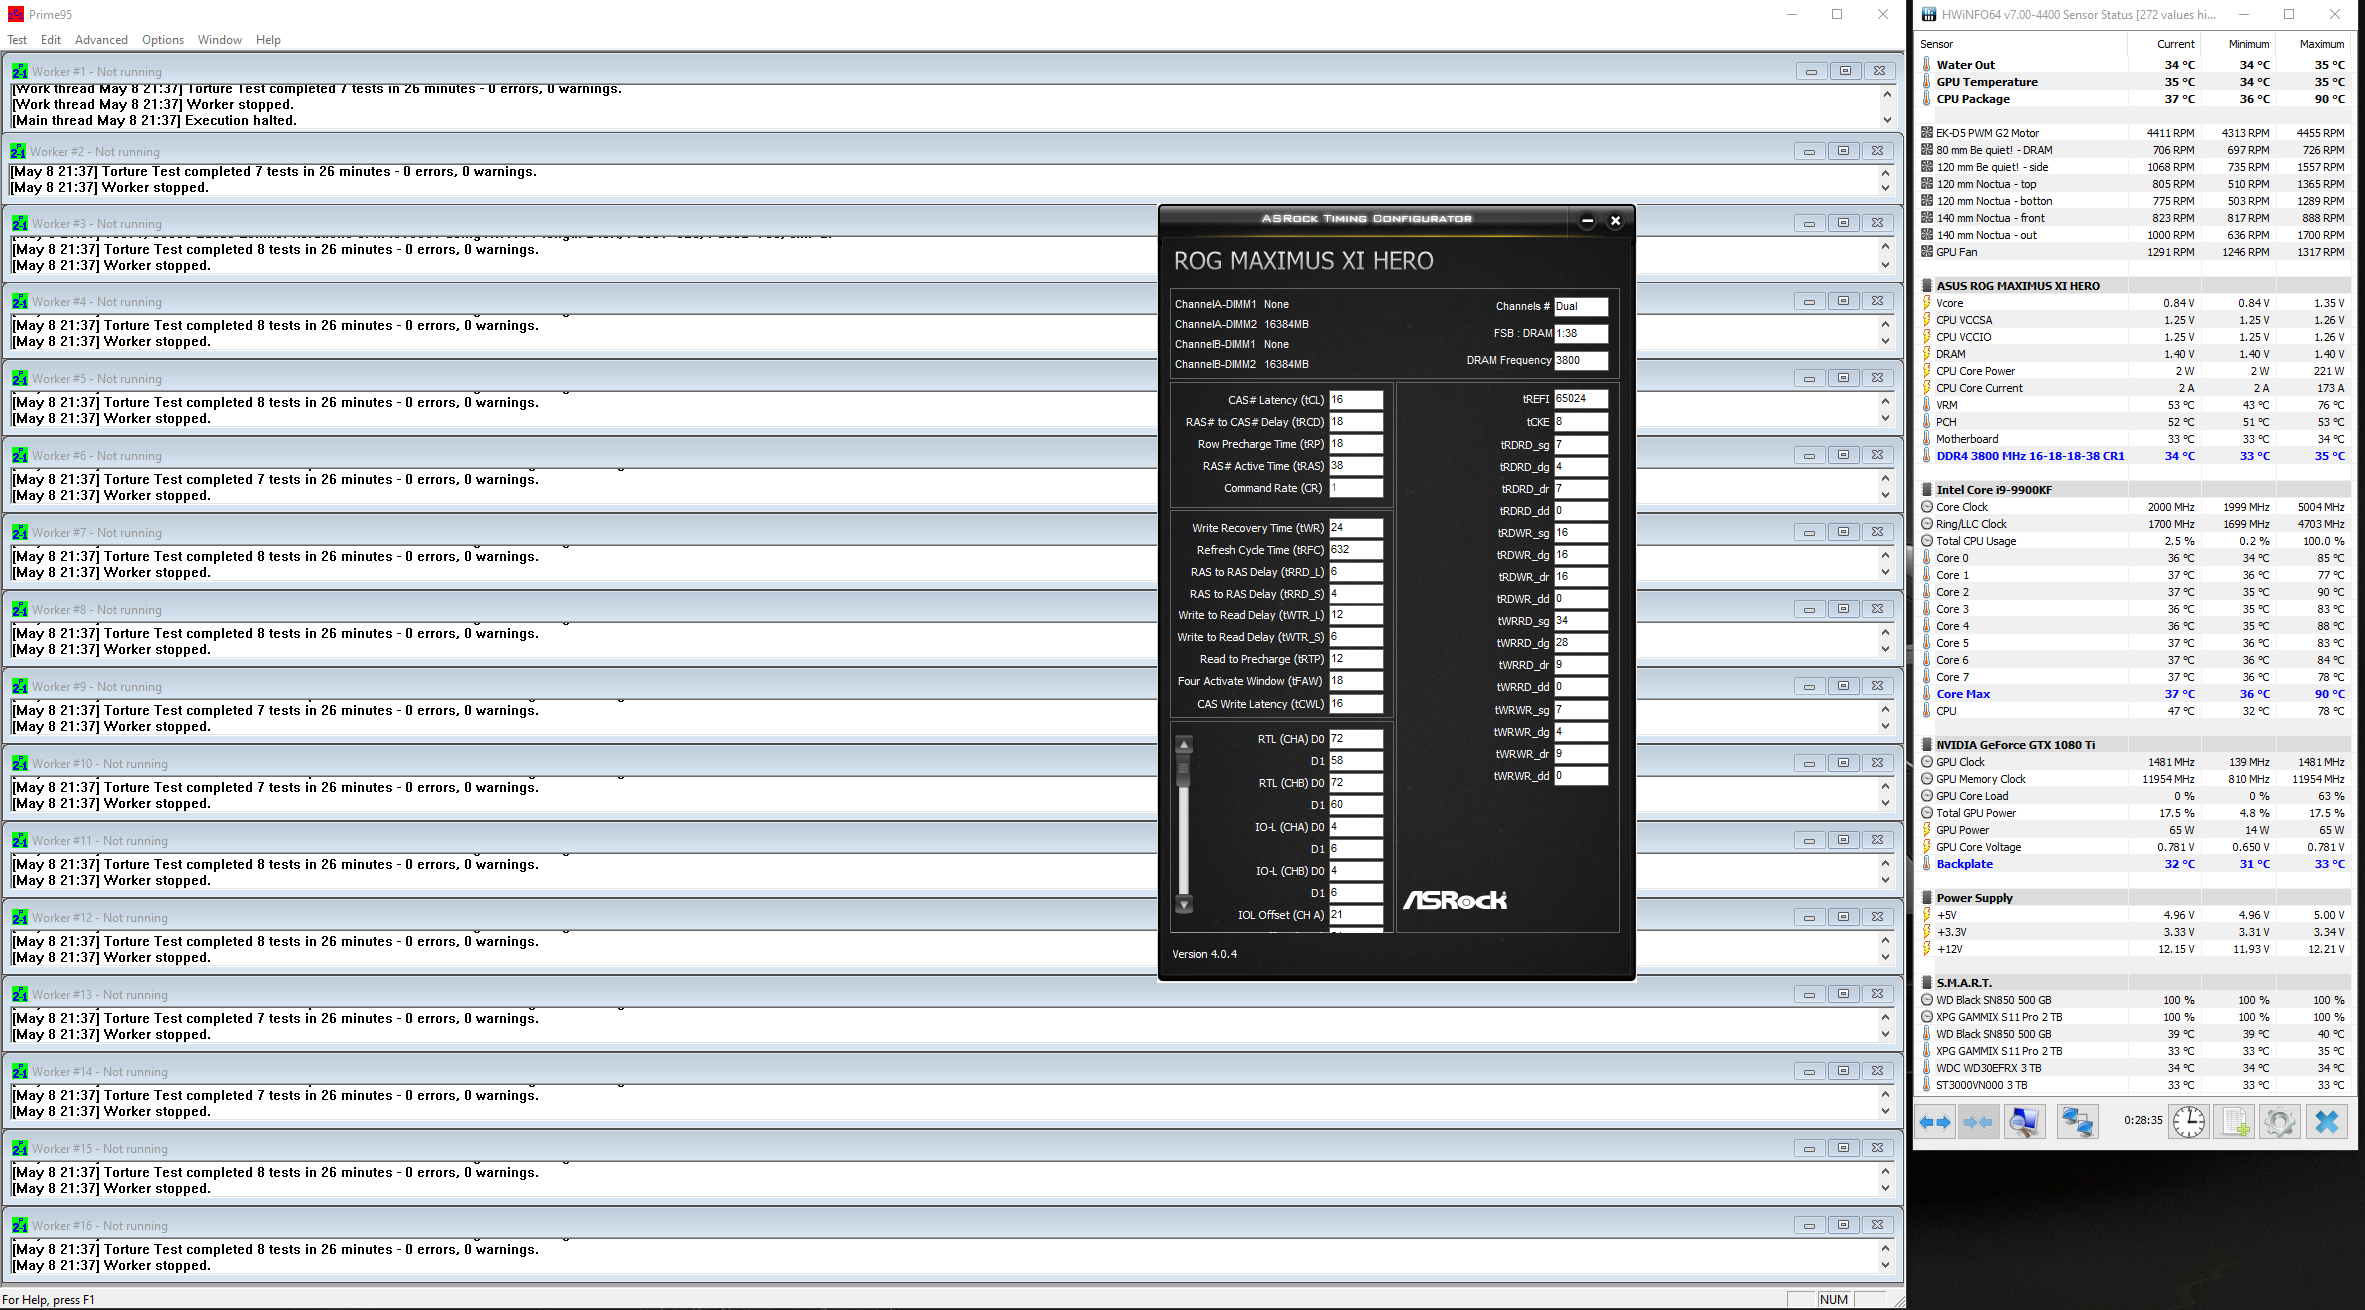Open Prime95 Options menu
This screenshot has height=1310, width=2365.
[x=162, y=40]
